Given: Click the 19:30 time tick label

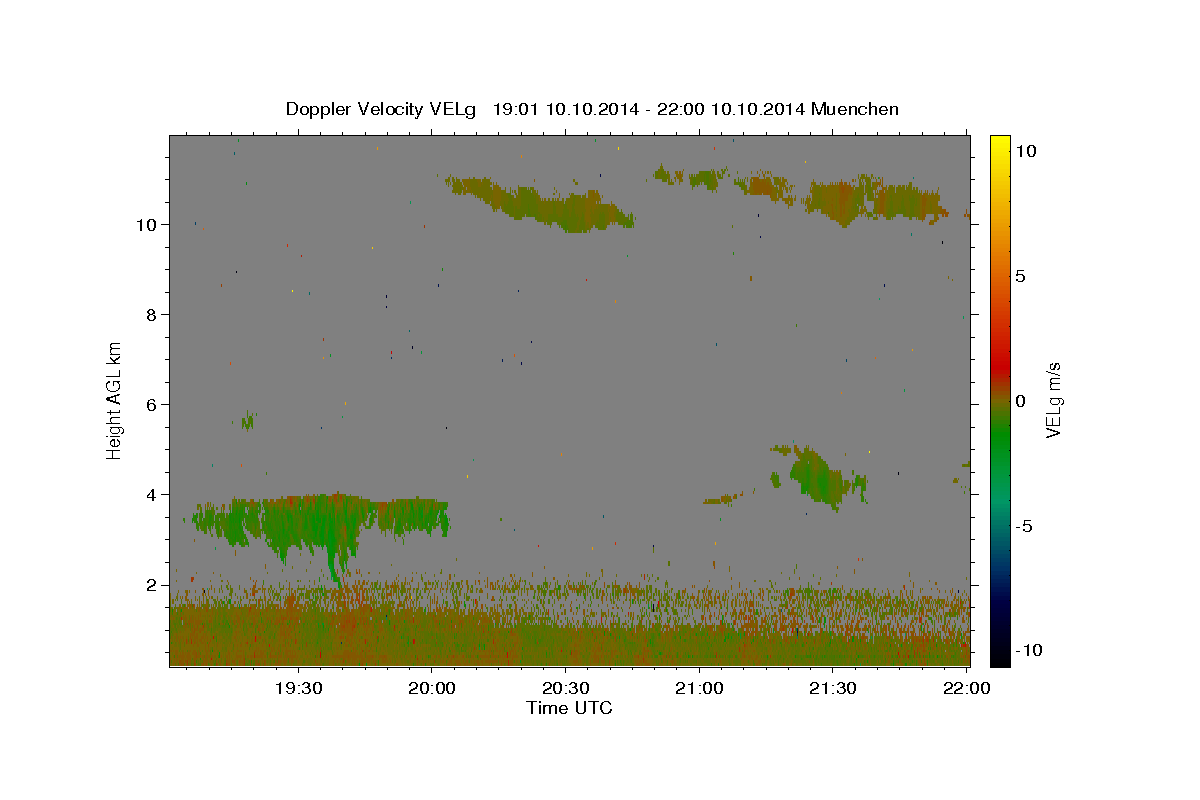Looking at the screenshot, I should [x=298, y=689].
